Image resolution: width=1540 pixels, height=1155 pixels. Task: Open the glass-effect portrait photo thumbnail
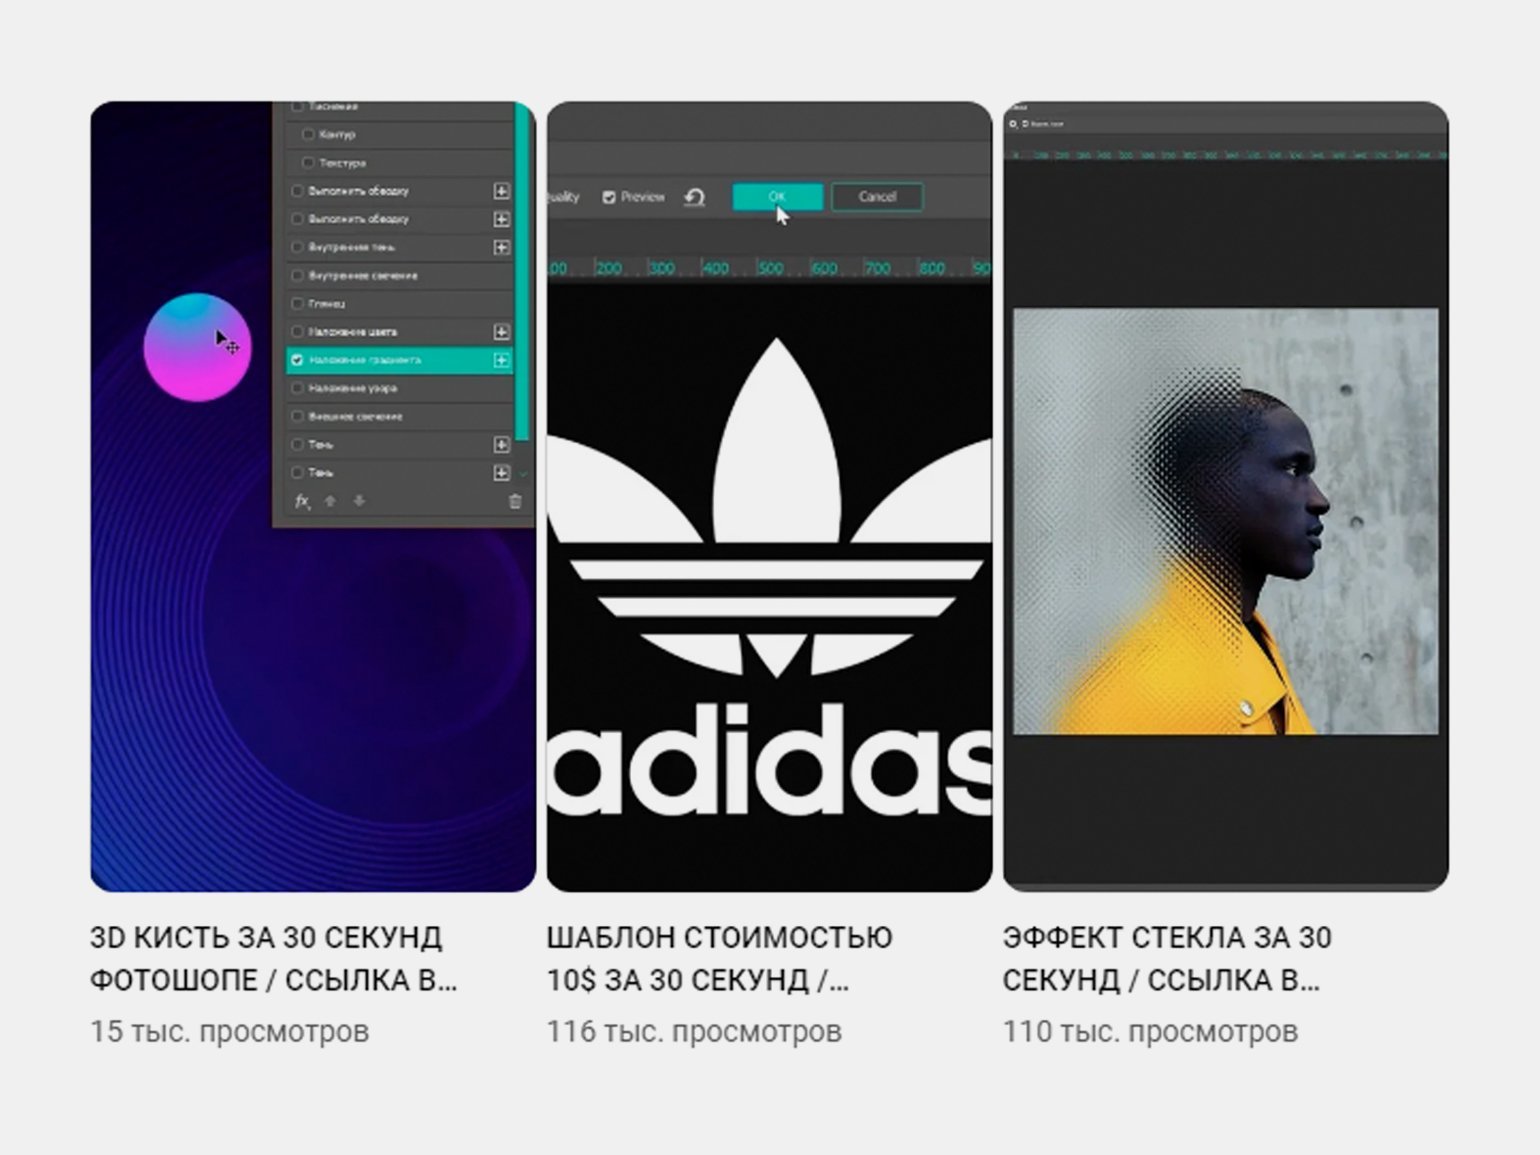(x=1226, y=496)
